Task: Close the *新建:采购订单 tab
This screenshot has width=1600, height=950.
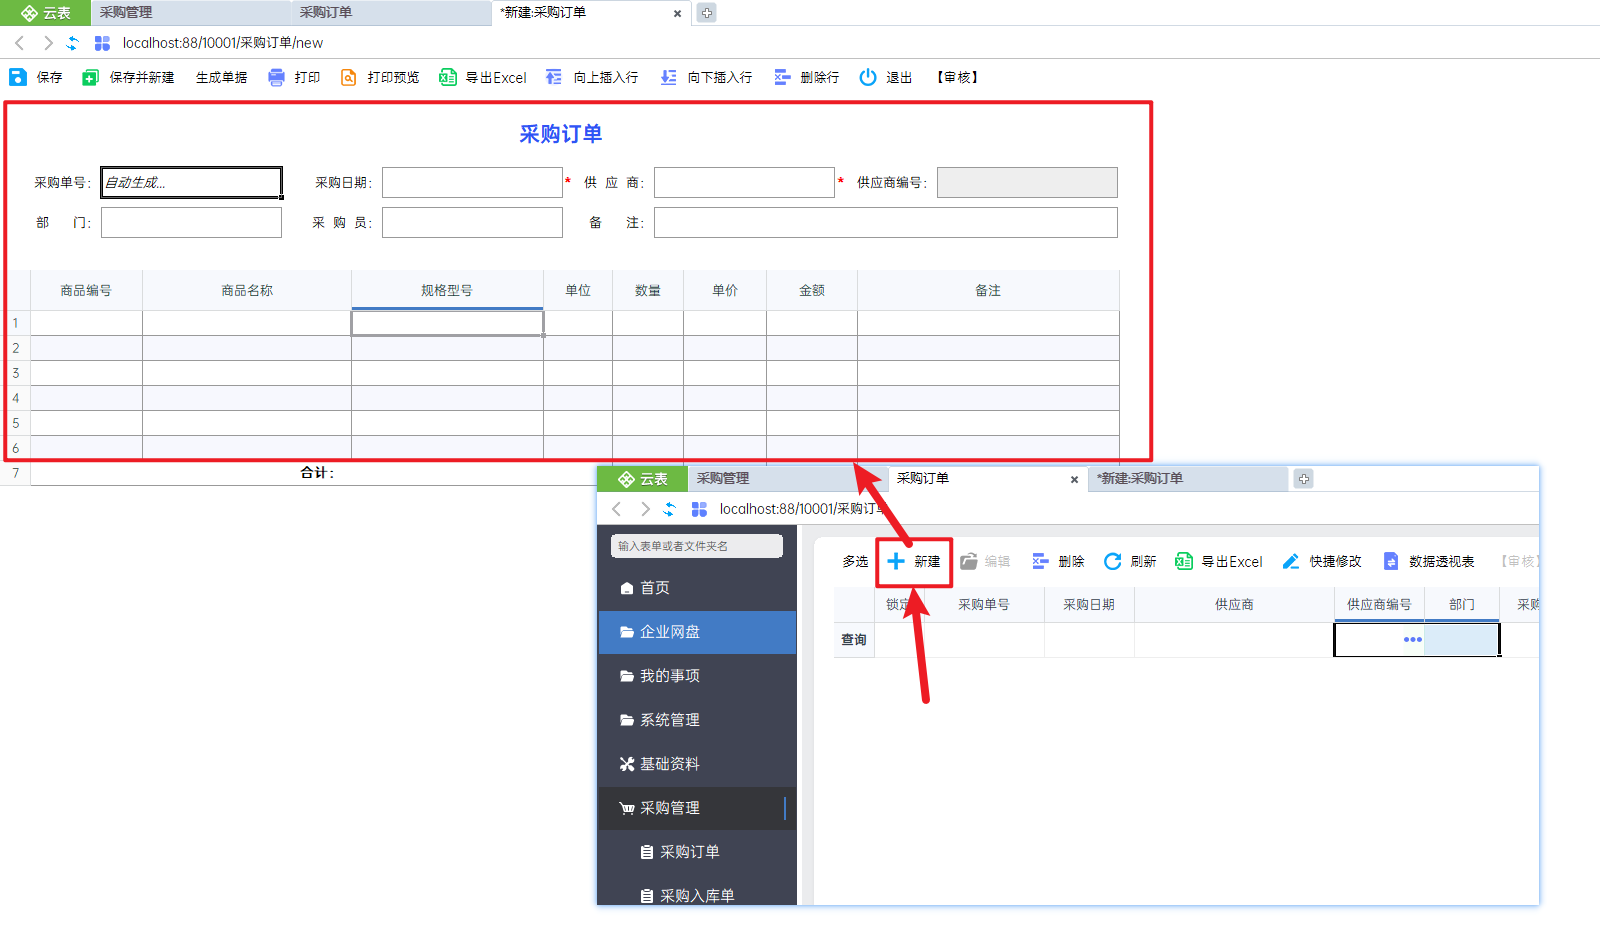Action: point(677,14)
